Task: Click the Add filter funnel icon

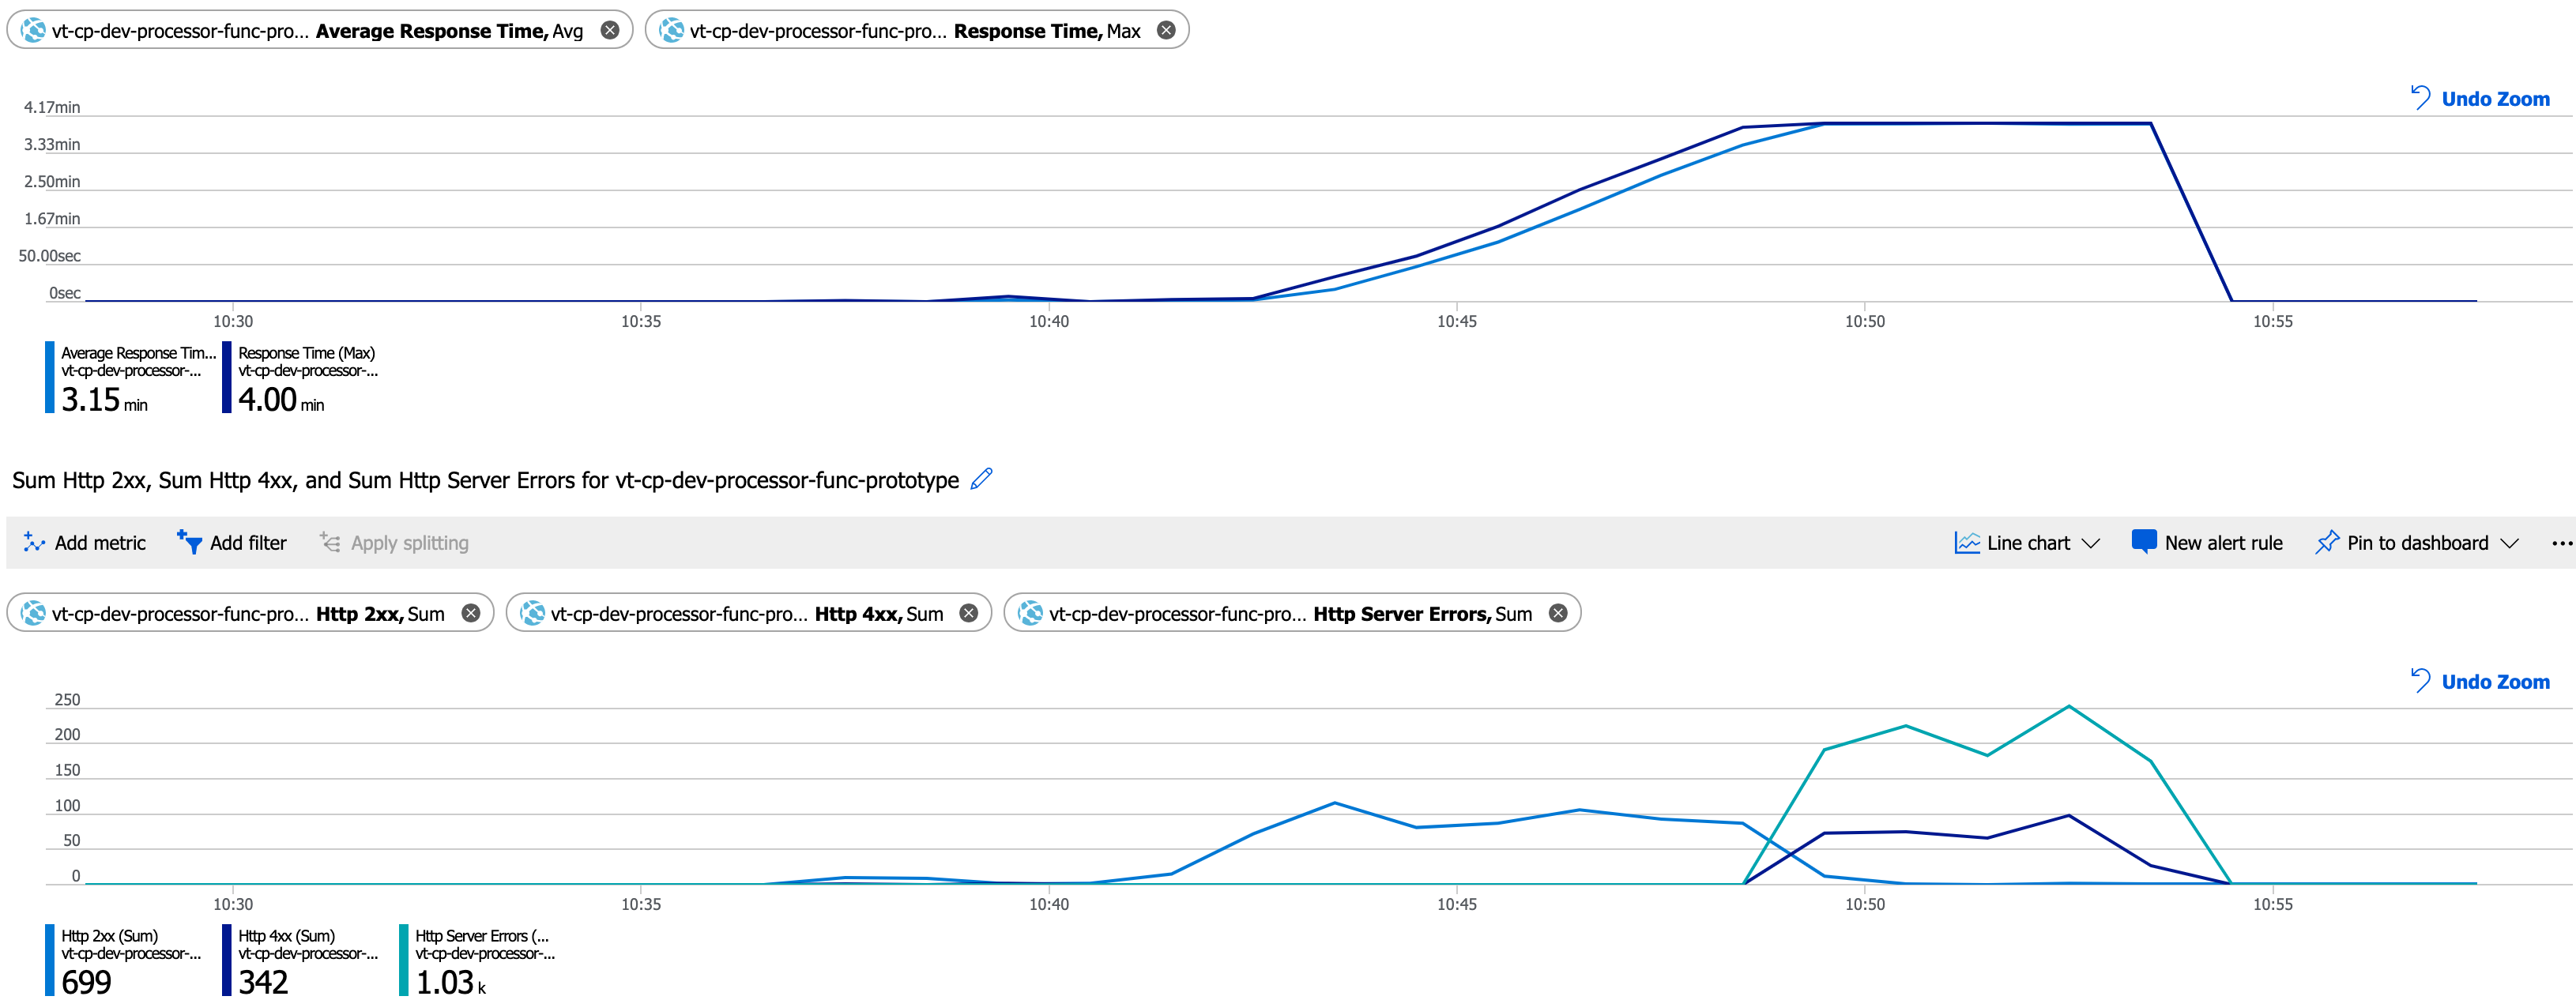Action: 190,542
